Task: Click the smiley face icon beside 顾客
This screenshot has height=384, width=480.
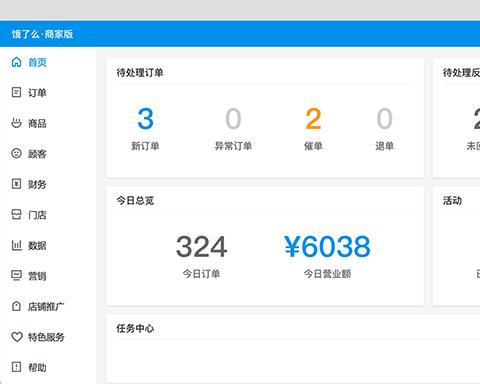Action: coord(16,153)
